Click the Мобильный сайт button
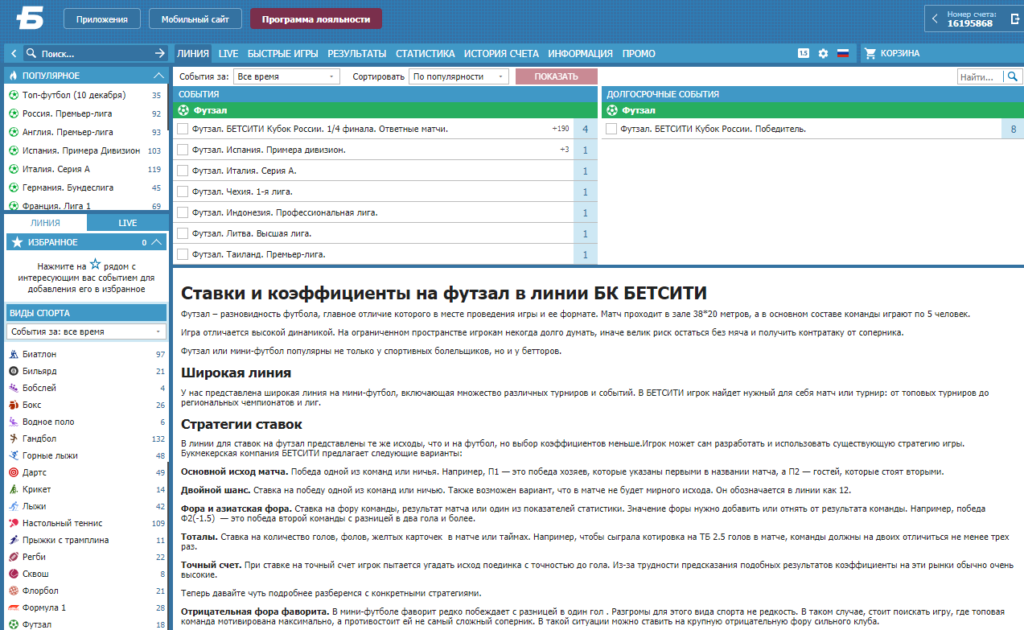This screenshot has height=630, width=1024. (195, 19)
